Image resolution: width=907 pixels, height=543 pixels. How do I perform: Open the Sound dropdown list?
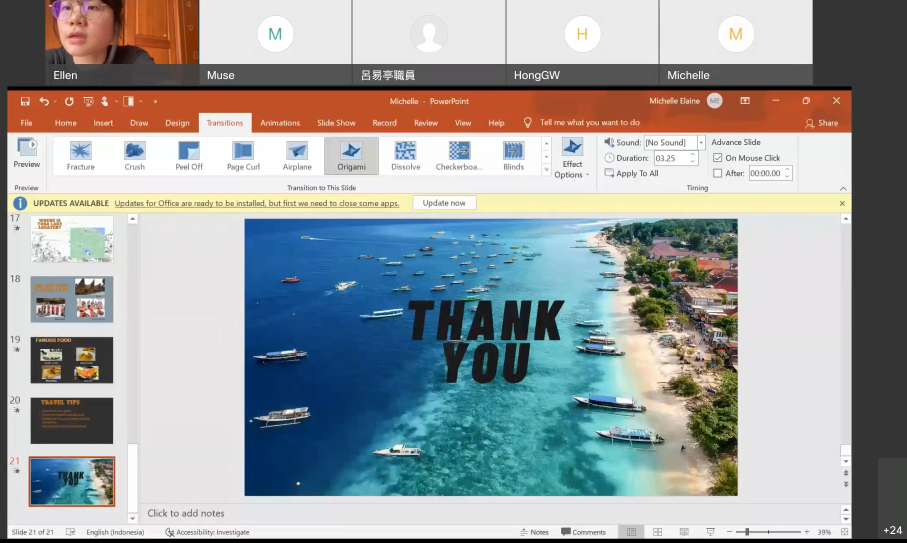701,142
